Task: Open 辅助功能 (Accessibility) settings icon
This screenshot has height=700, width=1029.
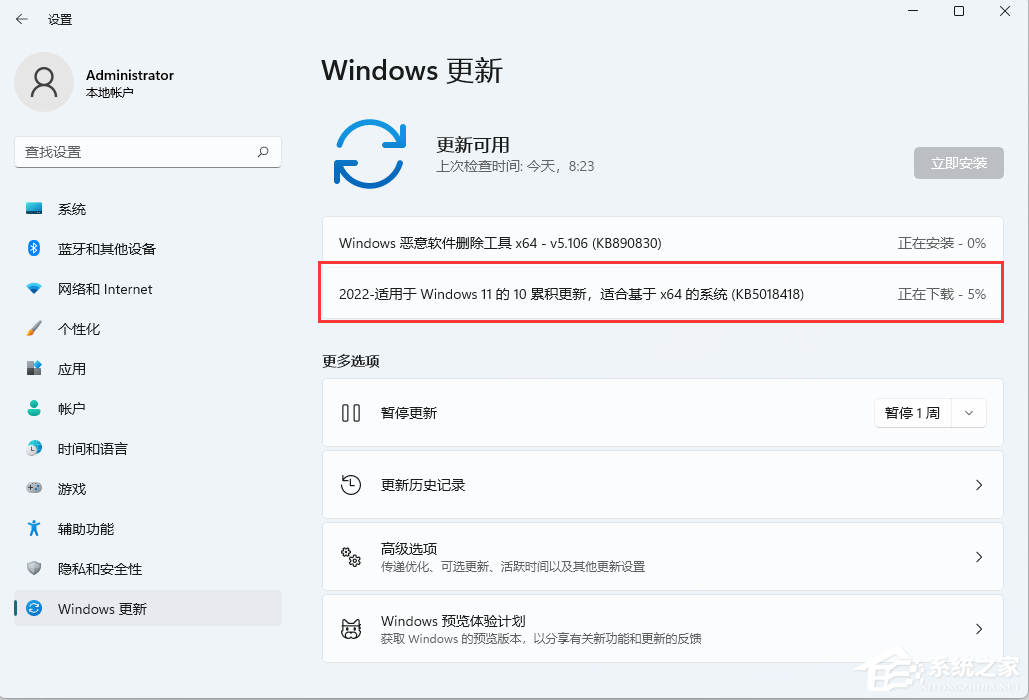Action: [28, 528]
